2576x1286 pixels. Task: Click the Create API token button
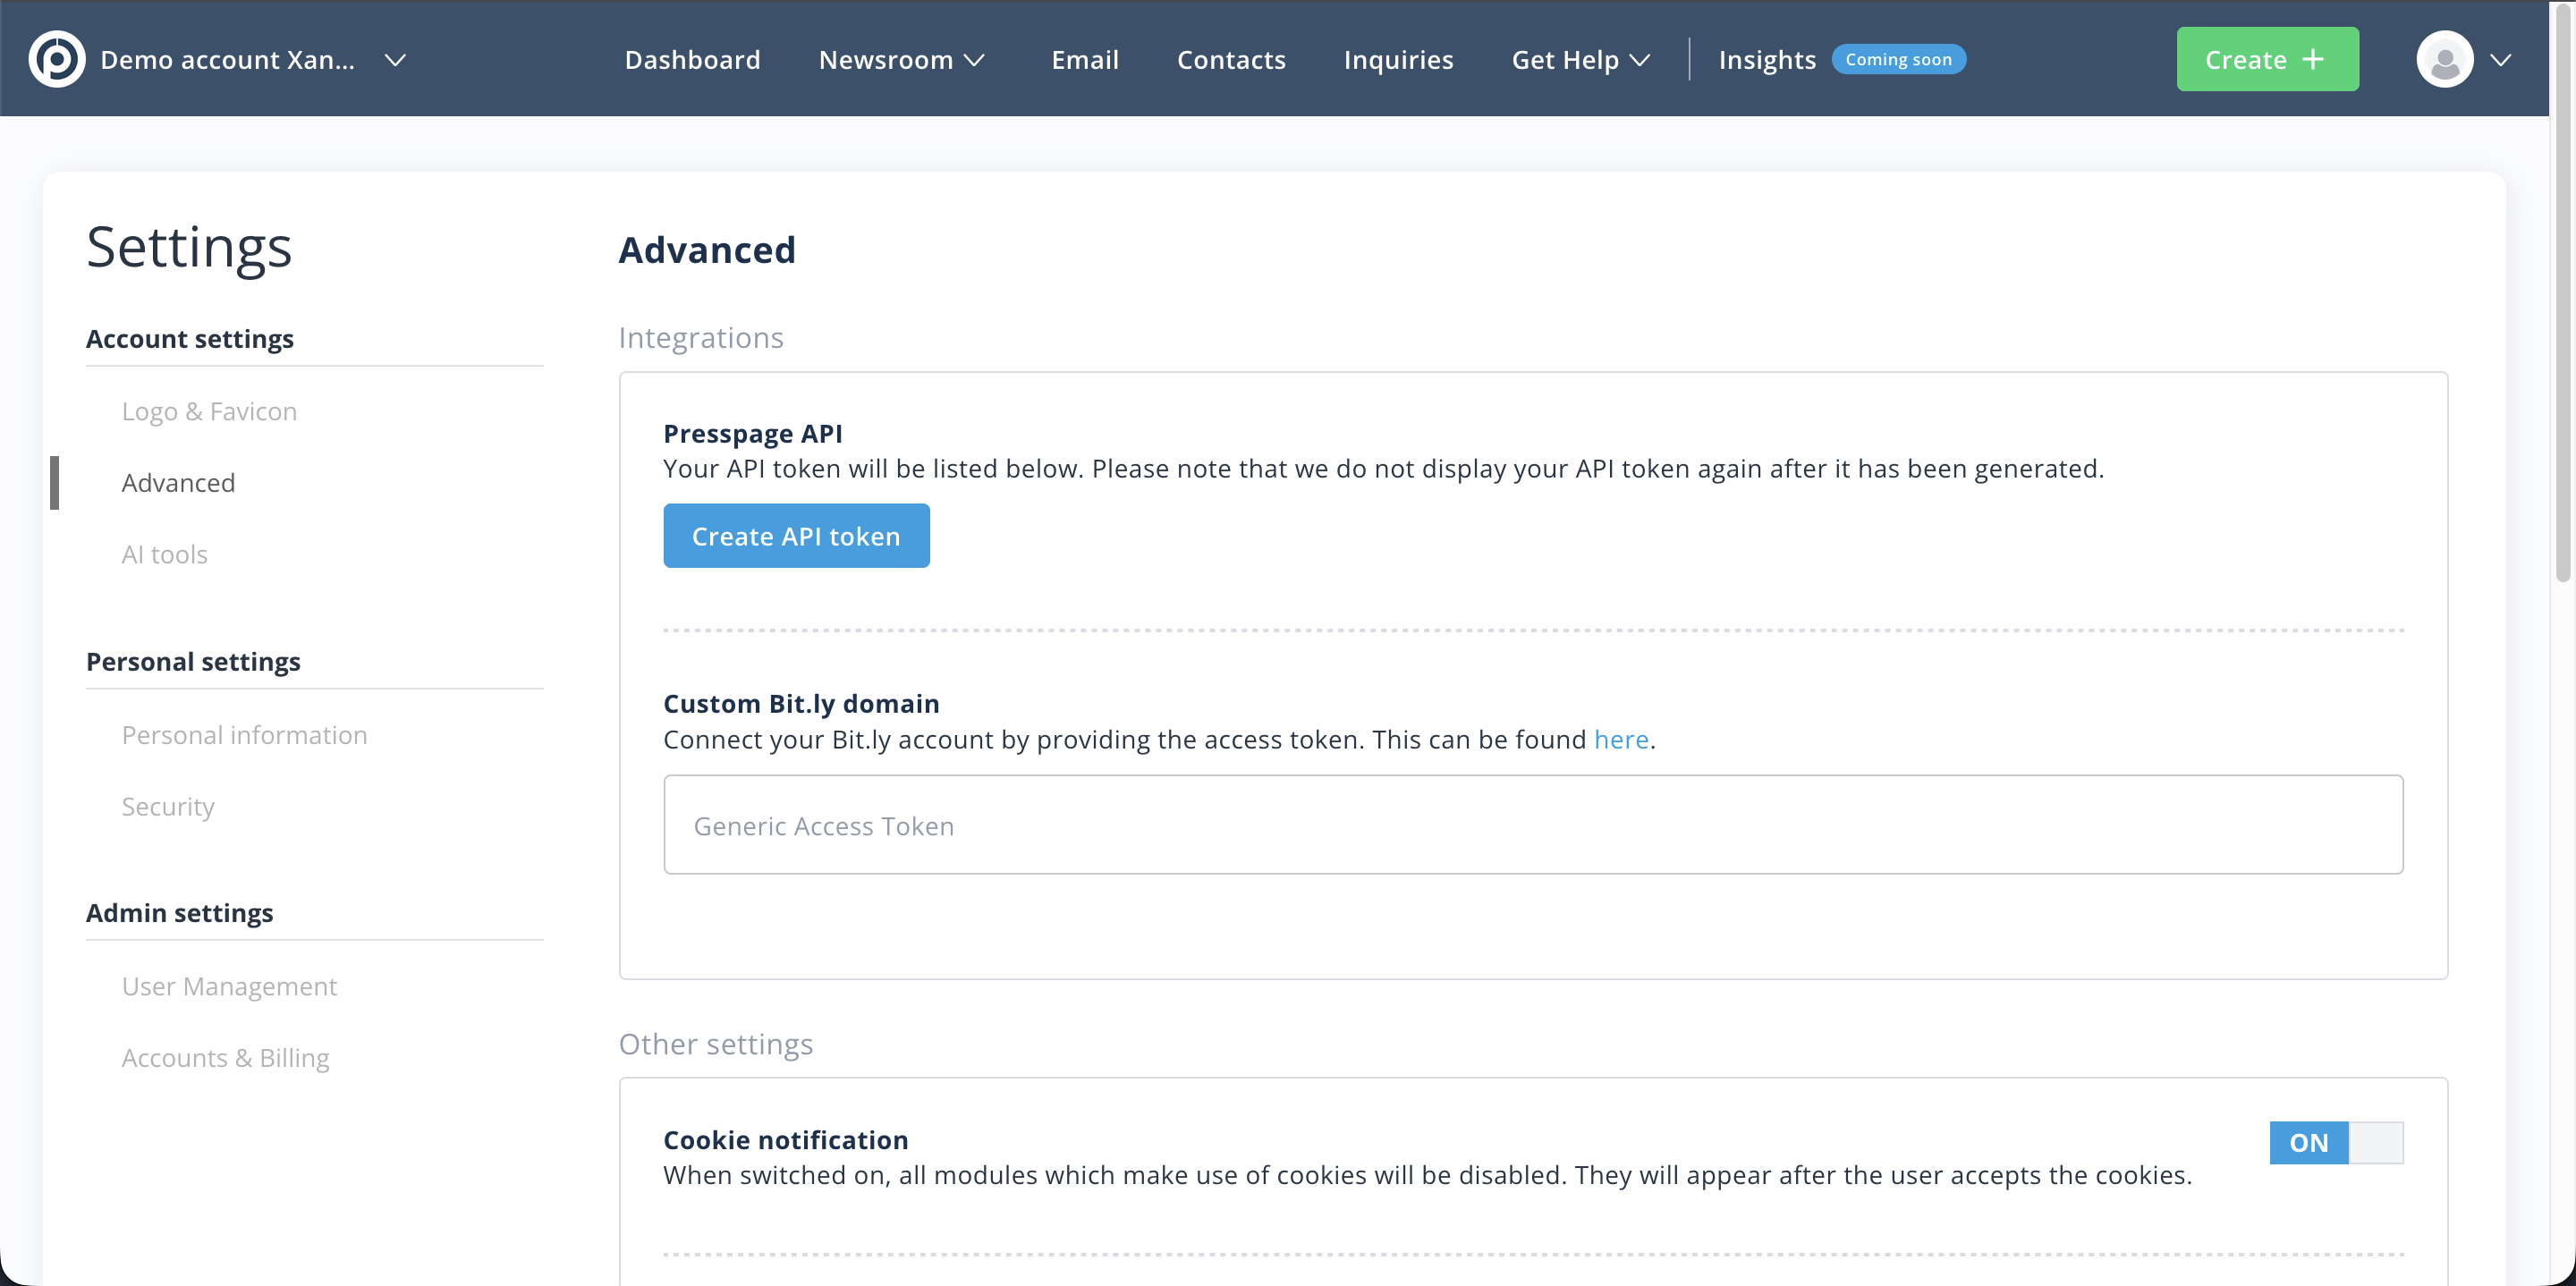click(796, 536)
